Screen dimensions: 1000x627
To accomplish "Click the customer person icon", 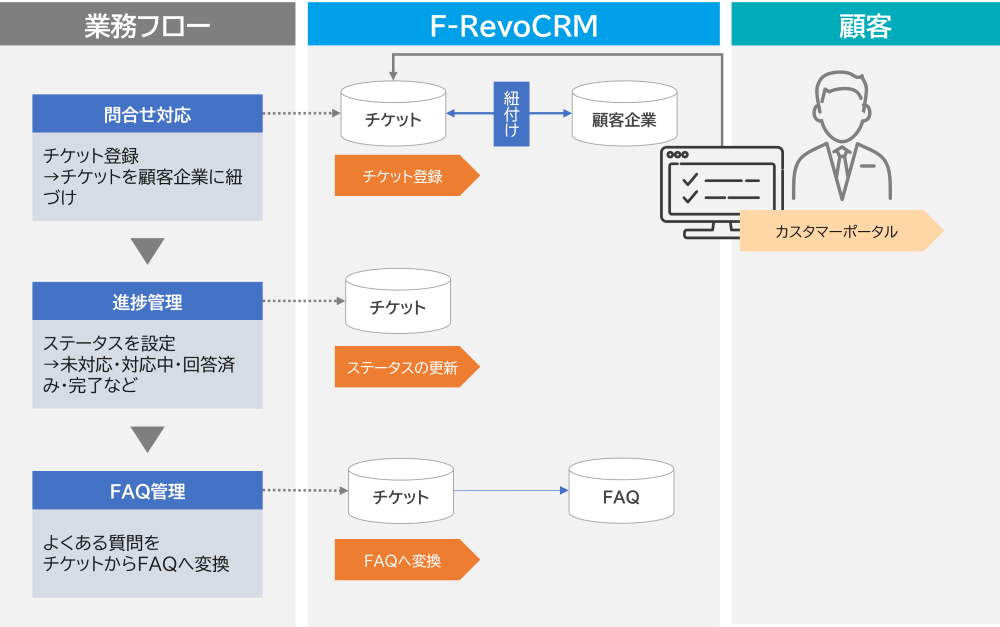I will point(842,136).
